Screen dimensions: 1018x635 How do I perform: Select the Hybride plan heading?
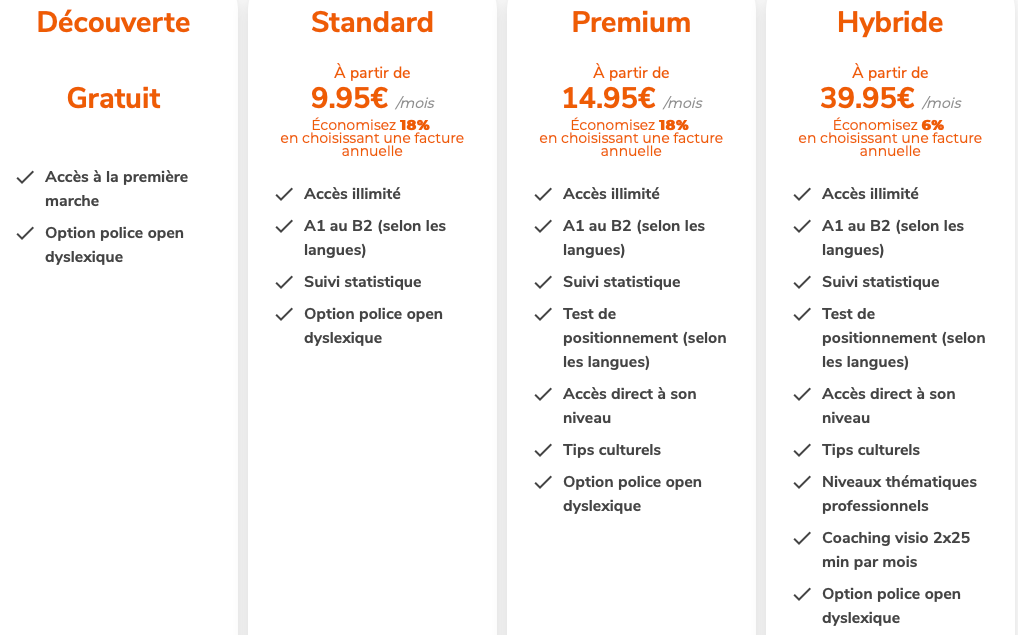tap(890, 22)
